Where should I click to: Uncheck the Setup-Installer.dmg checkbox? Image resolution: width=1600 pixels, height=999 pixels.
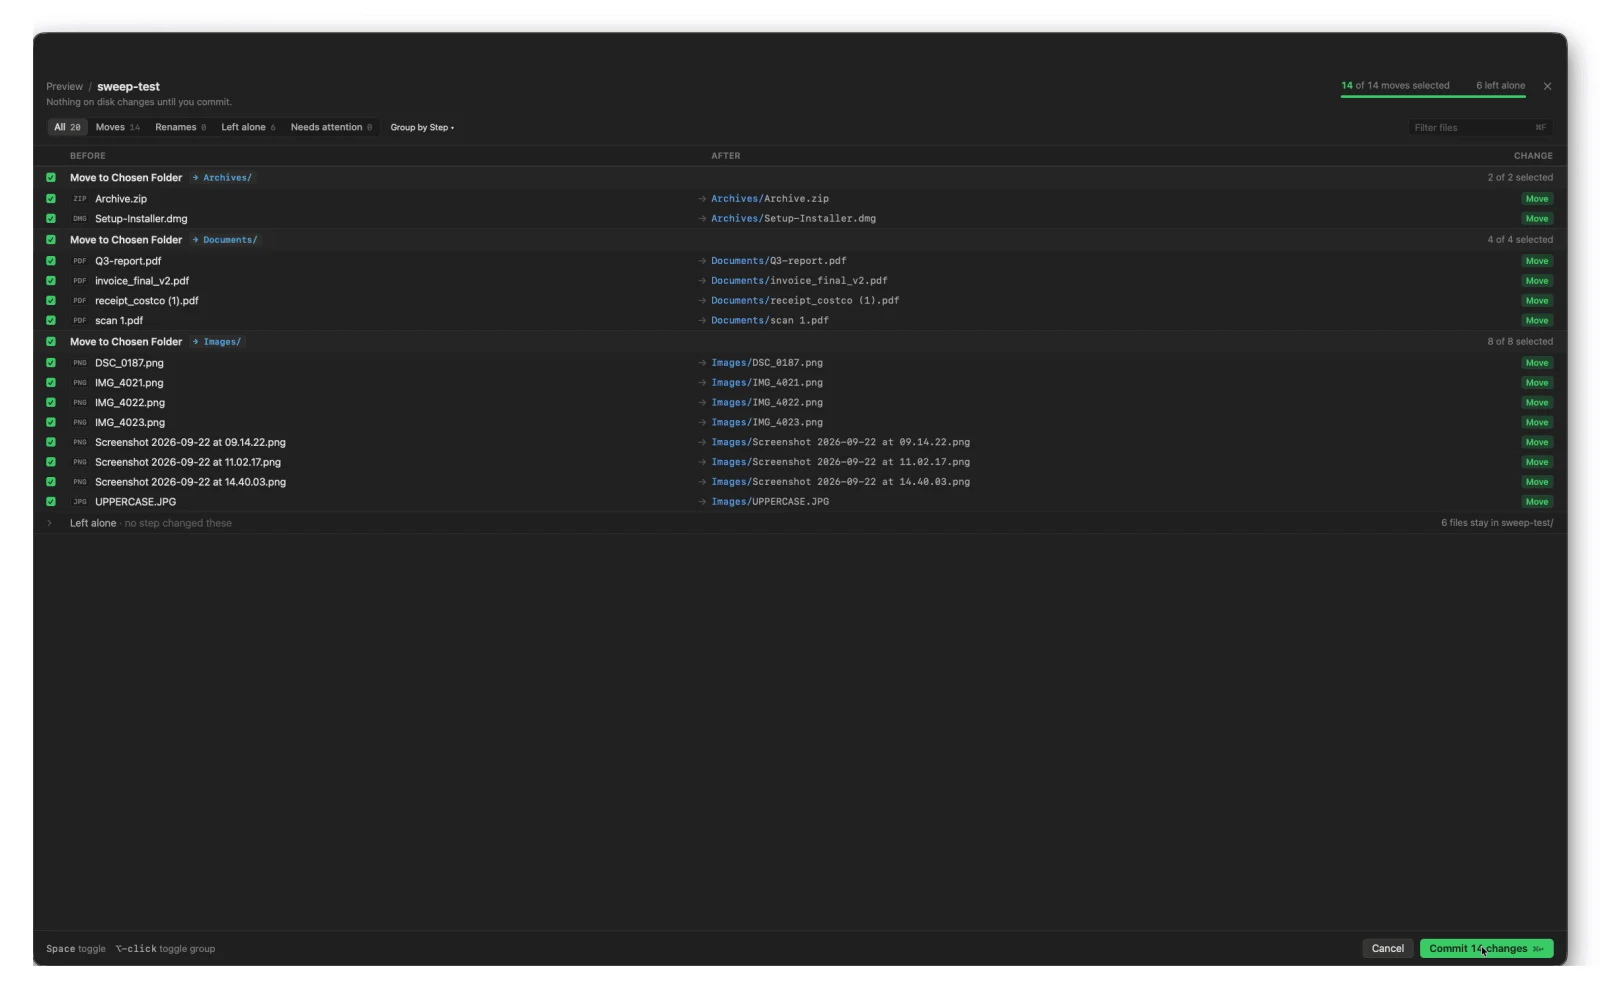tap(51, 219)
